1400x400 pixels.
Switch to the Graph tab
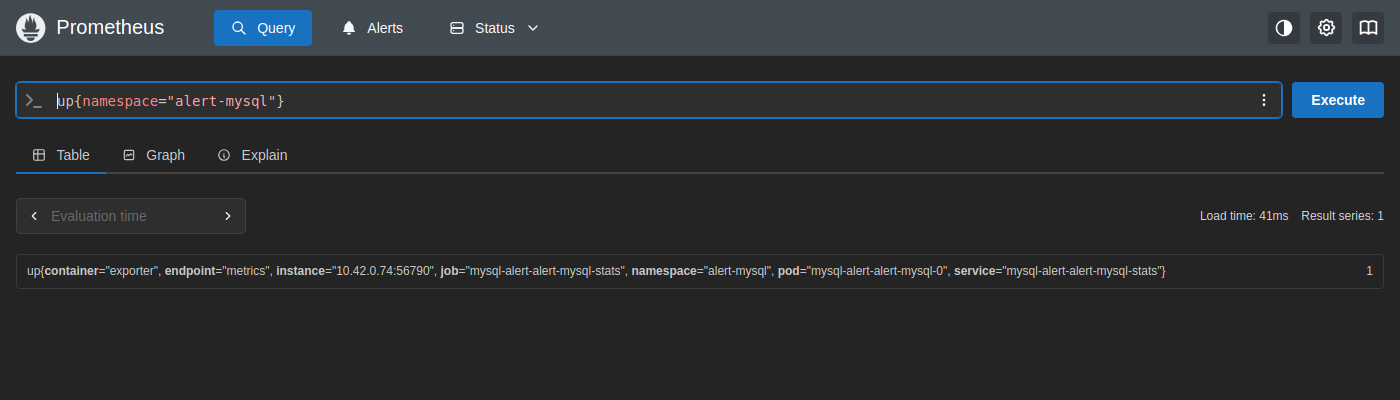[154, 155]
